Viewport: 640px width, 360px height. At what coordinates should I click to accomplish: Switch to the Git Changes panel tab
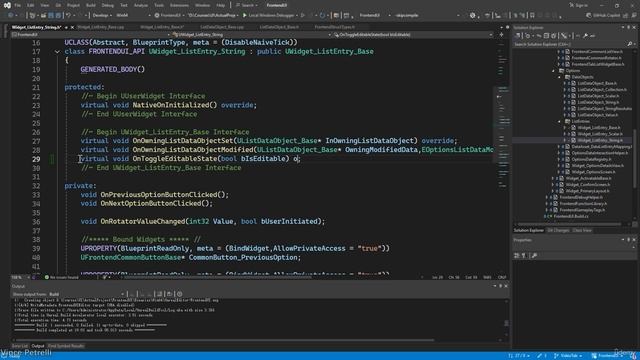point(558,231)
